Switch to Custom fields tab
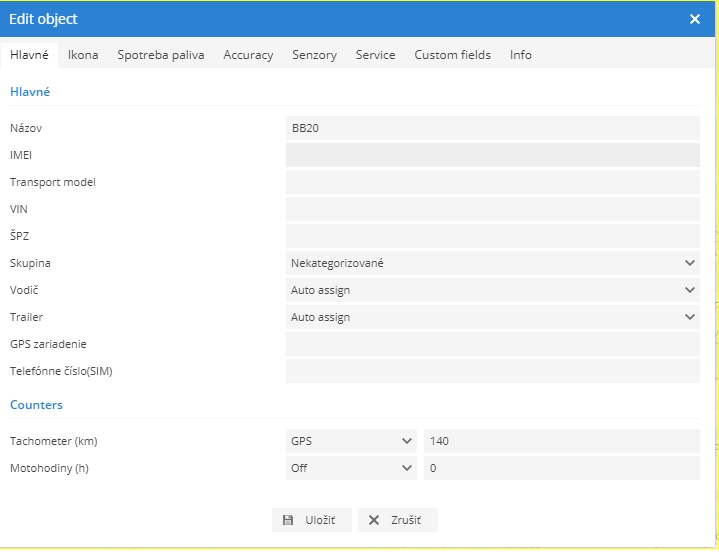The height and width of the screenshot is (552, 719). coord(452,55)
